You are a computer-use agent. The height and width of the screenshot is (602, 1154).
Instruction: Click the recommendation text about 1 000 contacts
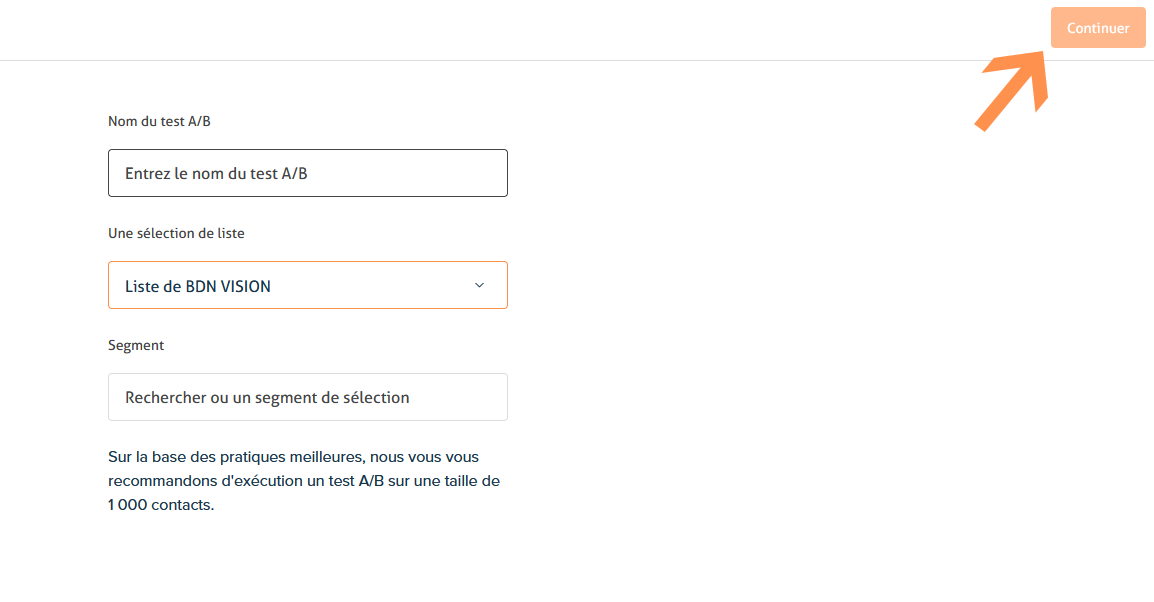(303, 480)
